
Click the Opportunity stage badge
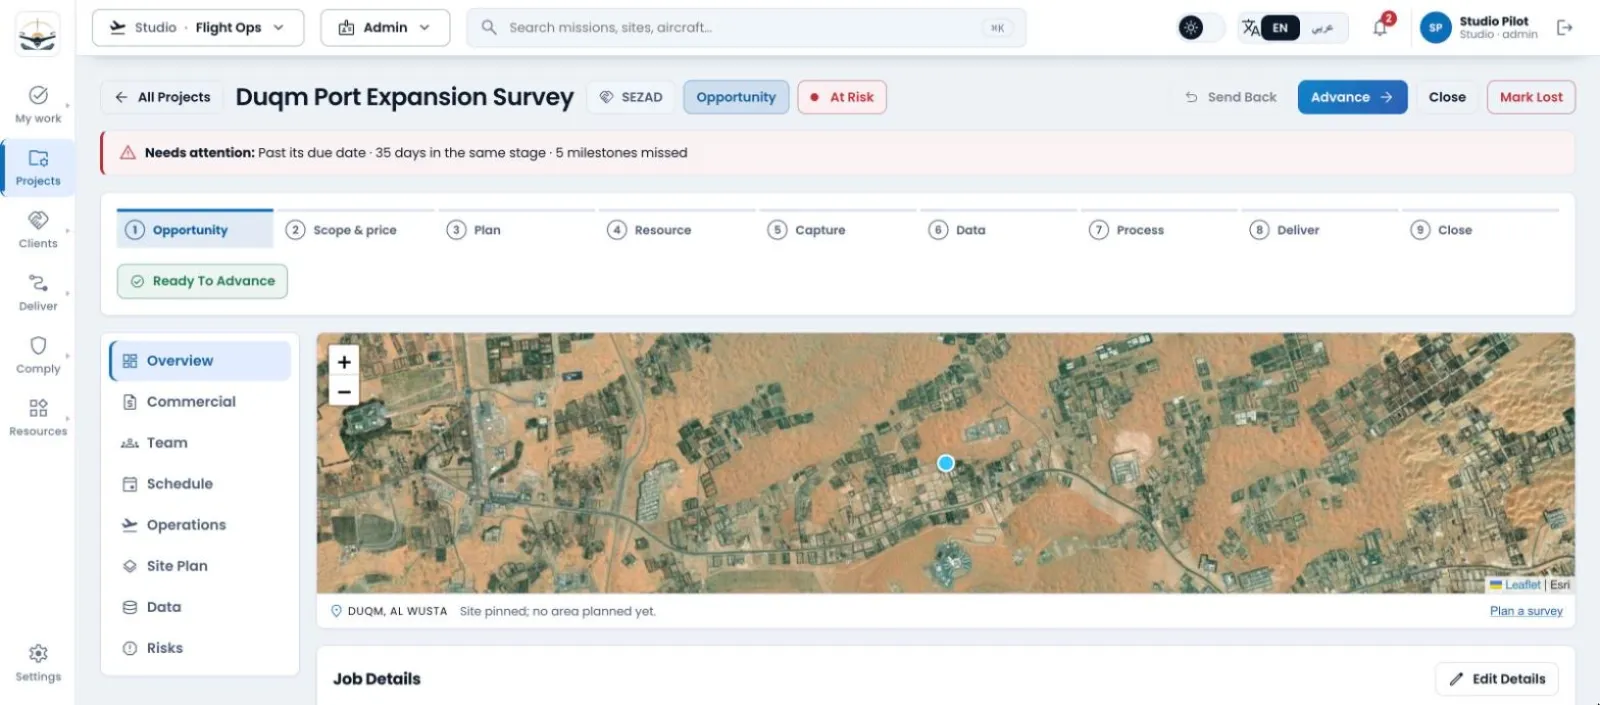(736, 97)
